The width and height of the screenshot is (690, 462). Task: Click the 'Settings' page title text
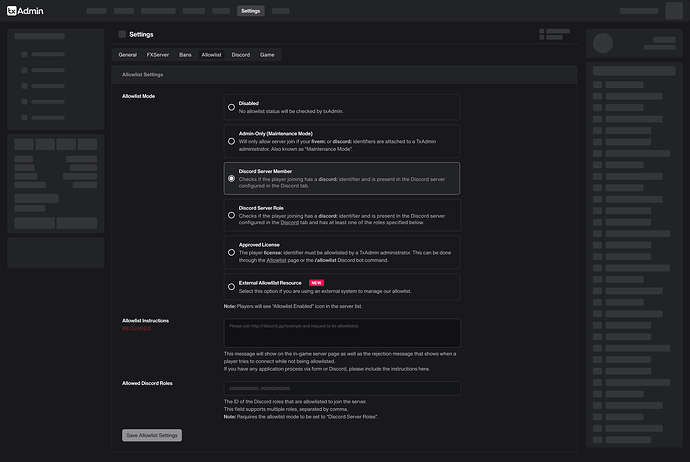pyautogui.click(x=141, y=34)
